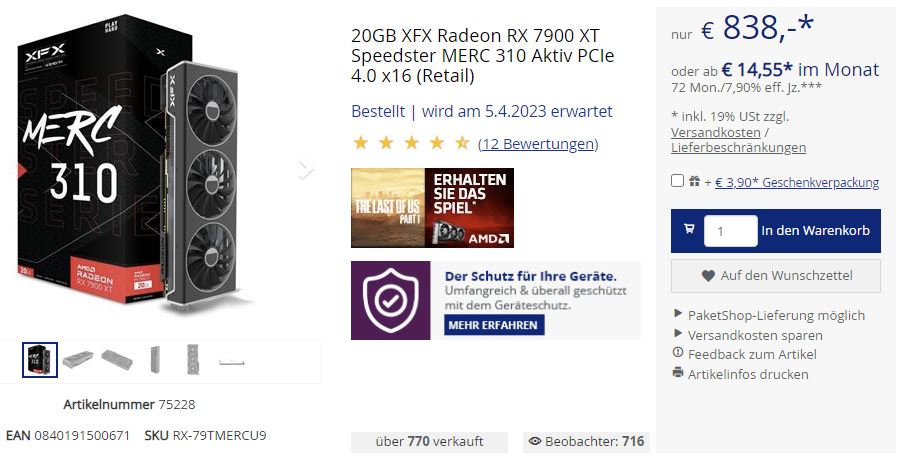The image size is (899, 457).
Task: Click the heart icon on wishlist button
Action: pyautogui.click(x=708, y=276)
